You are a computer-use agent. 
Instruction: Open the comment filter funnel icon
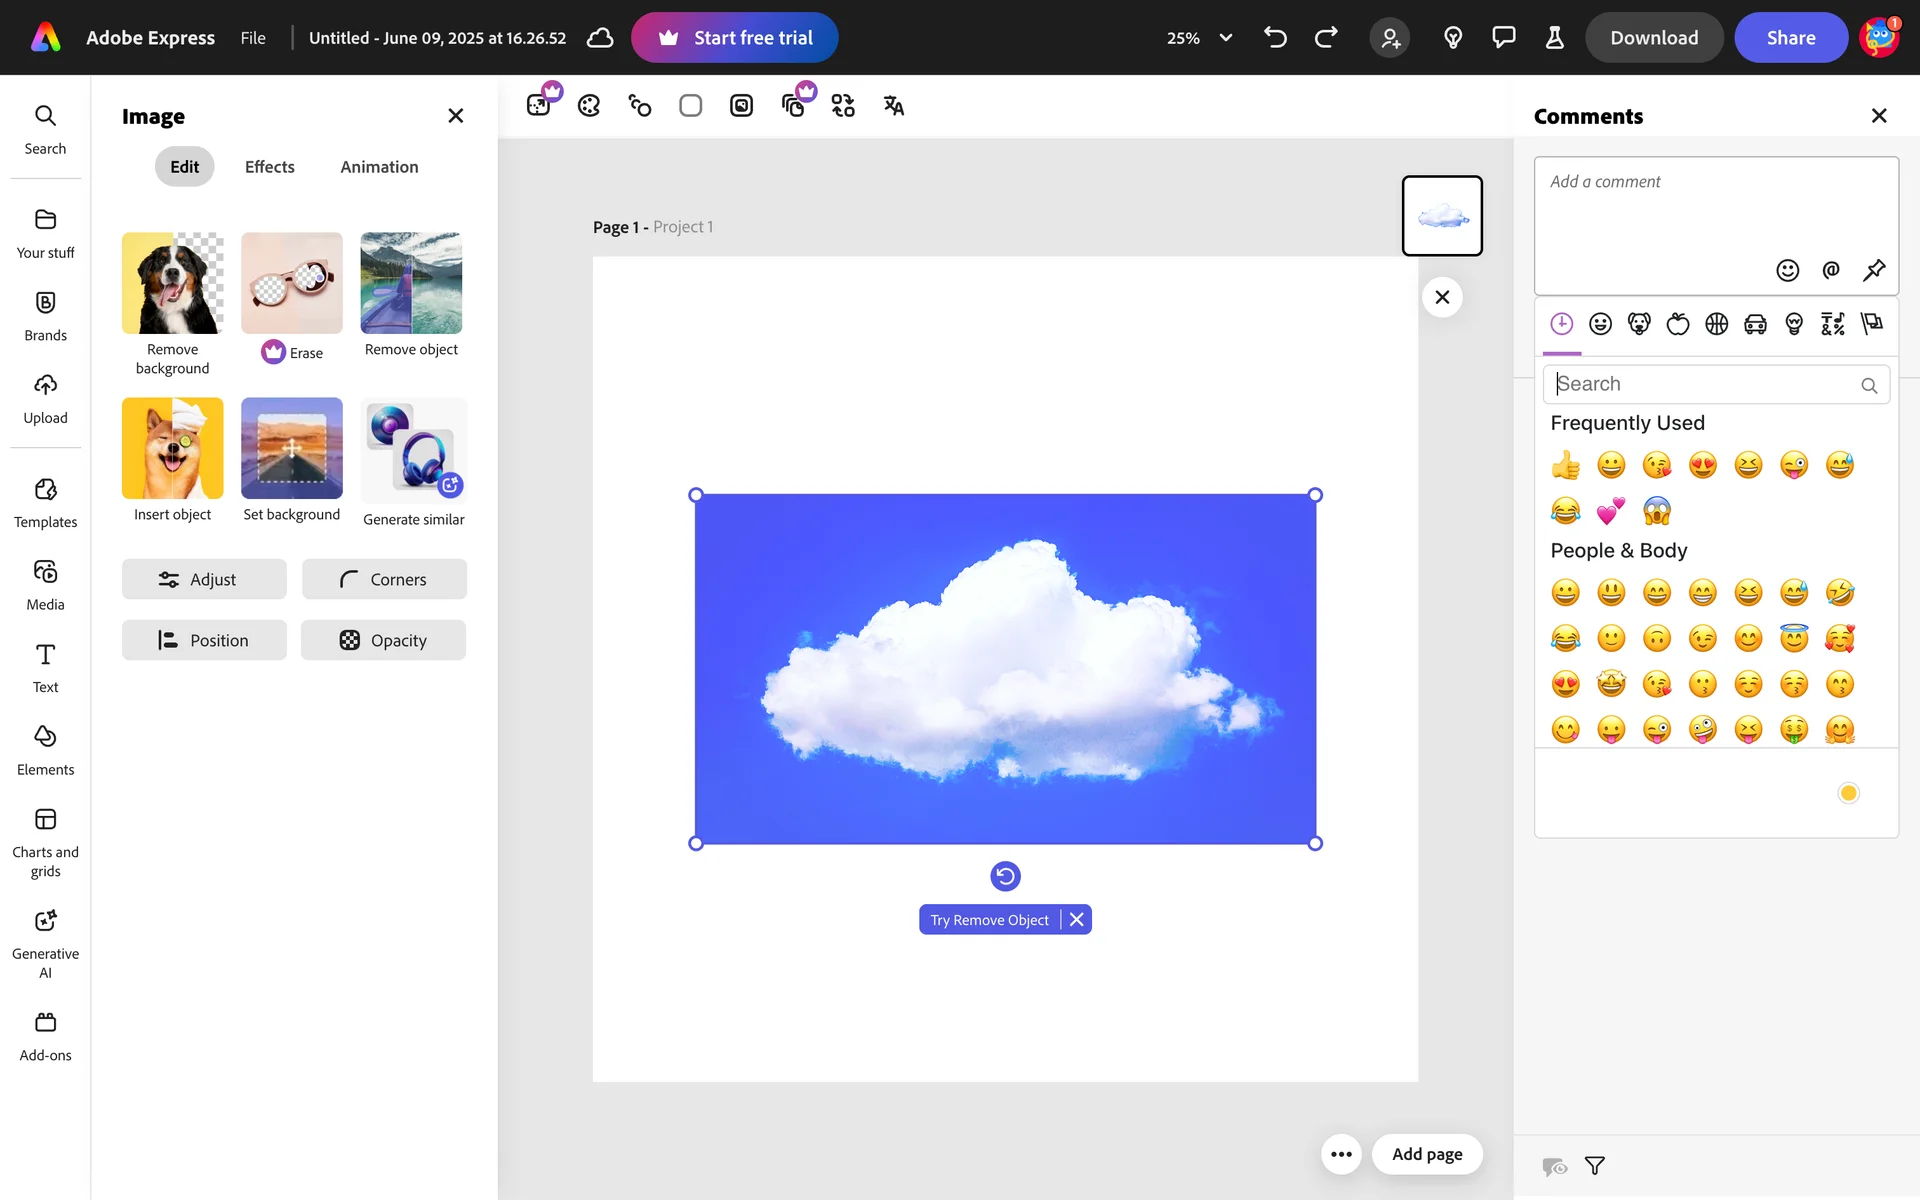tap(1595, 1166)
